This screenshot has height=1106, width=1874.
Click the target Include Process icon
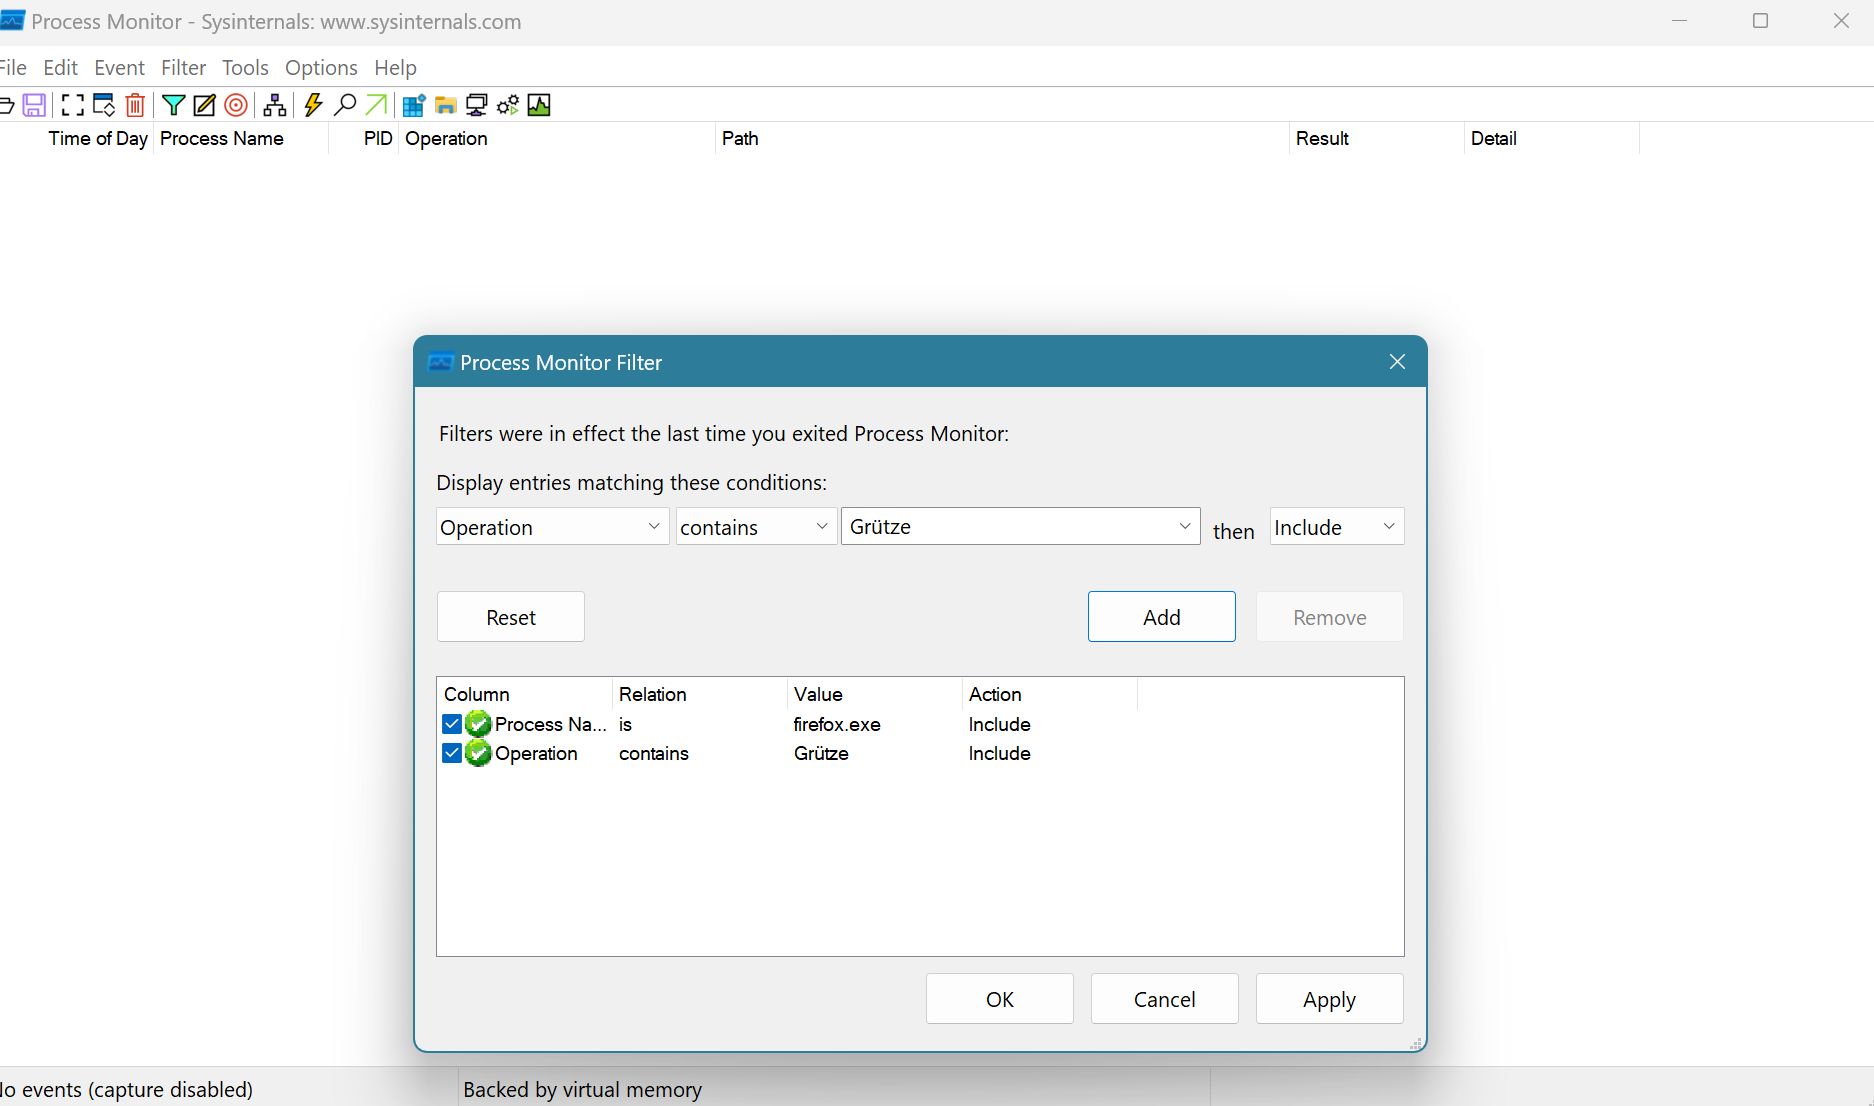tap(236, 105)
